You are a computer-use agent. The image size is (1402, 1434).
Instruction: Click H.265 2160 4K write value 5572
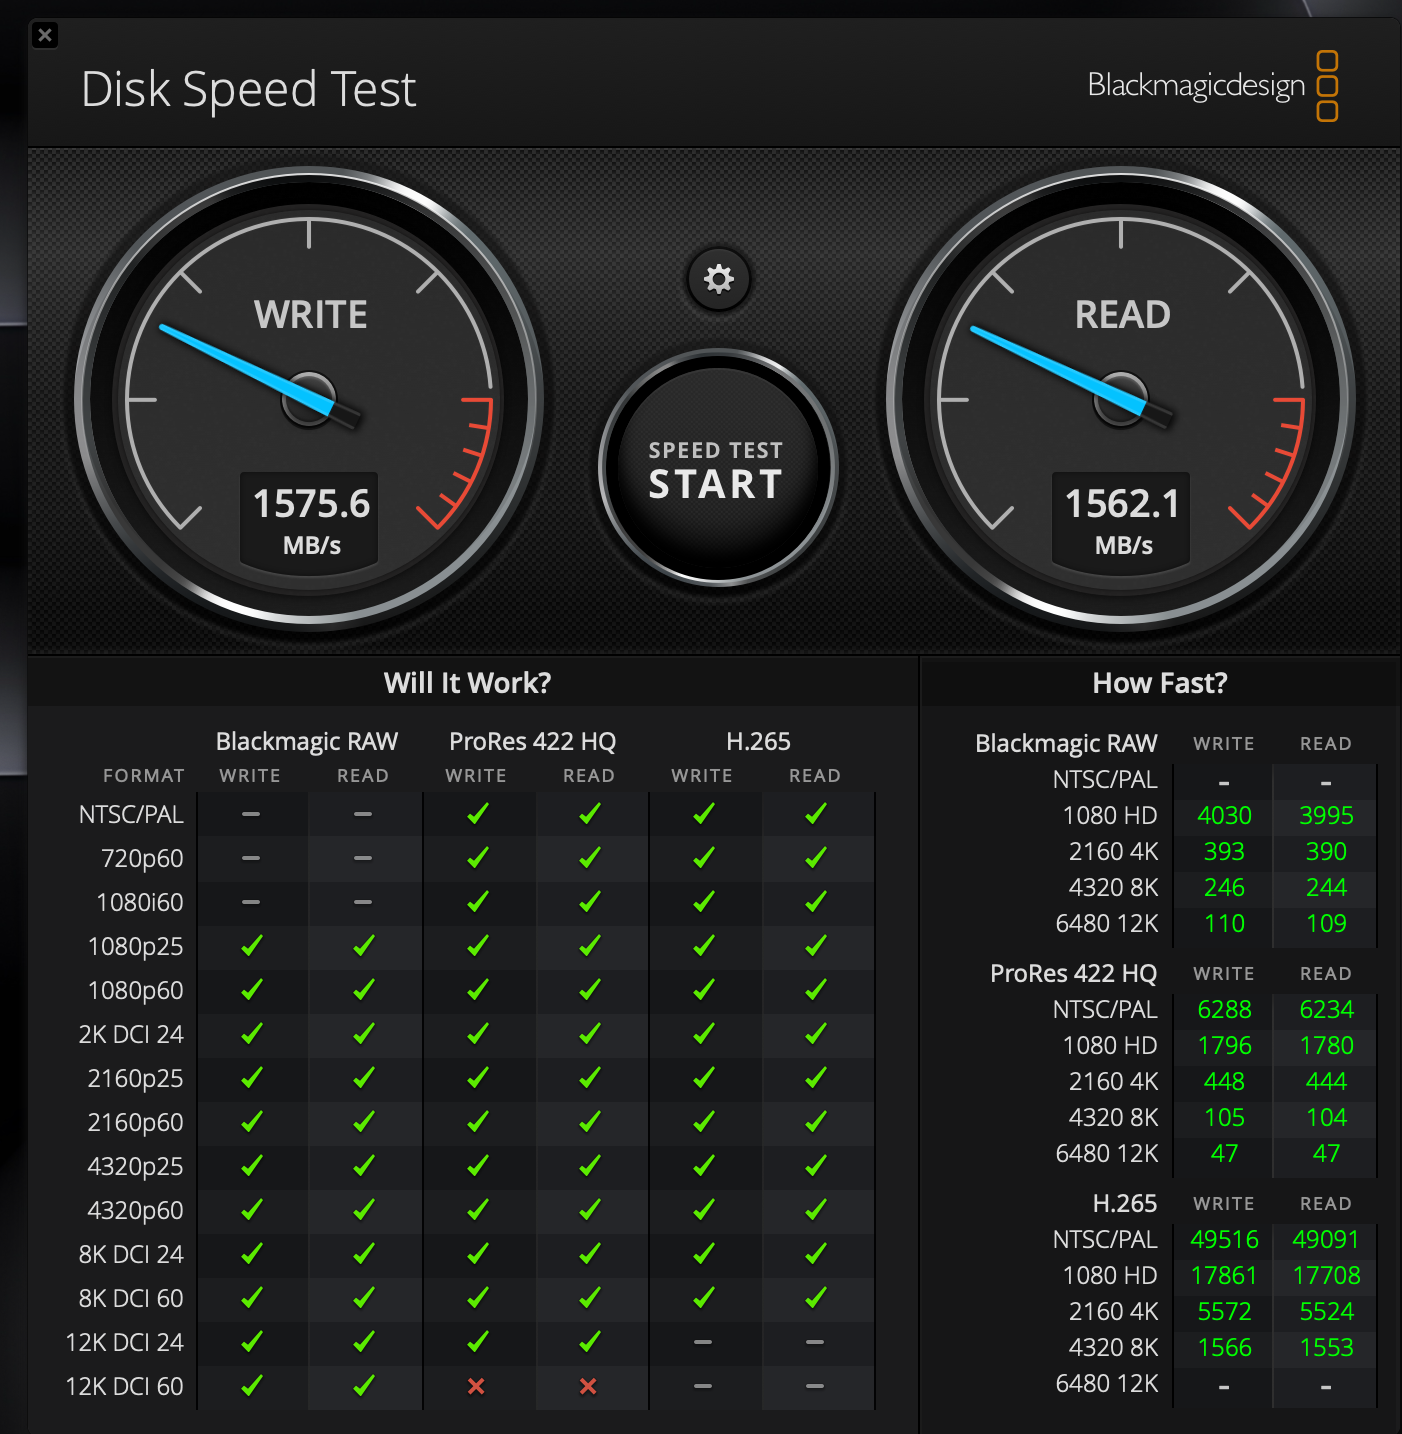(1224, 1311)
